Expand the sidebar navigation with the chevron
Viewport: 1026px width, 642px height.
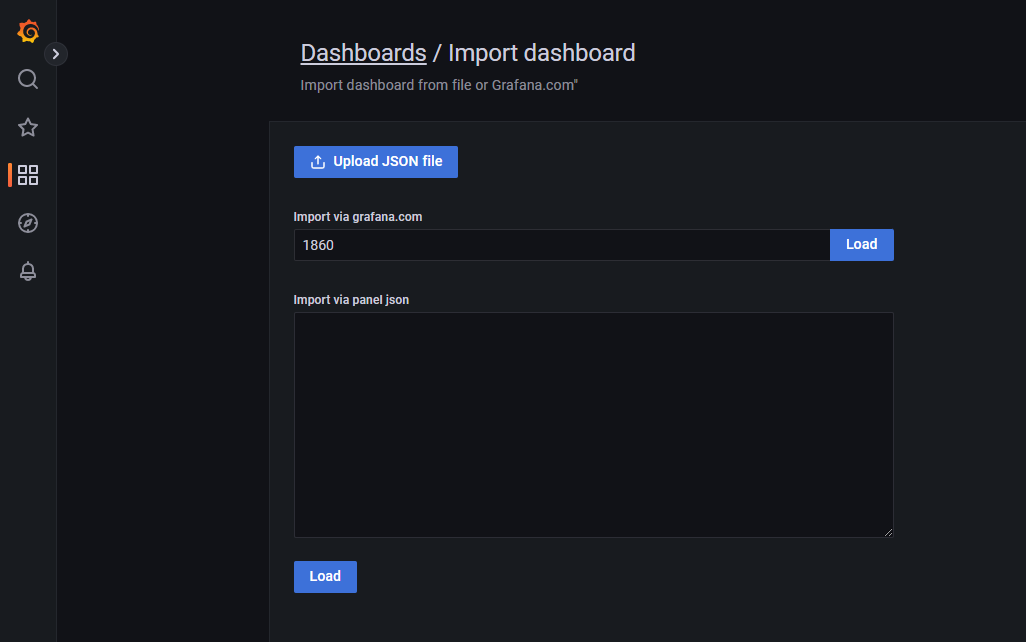click(x=56, y=54)
